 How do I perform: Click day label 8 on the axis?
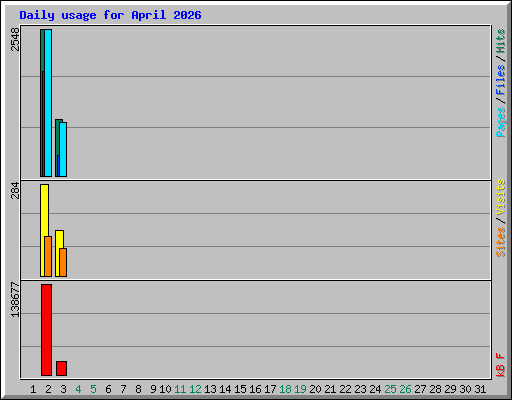tap(138, 389)
